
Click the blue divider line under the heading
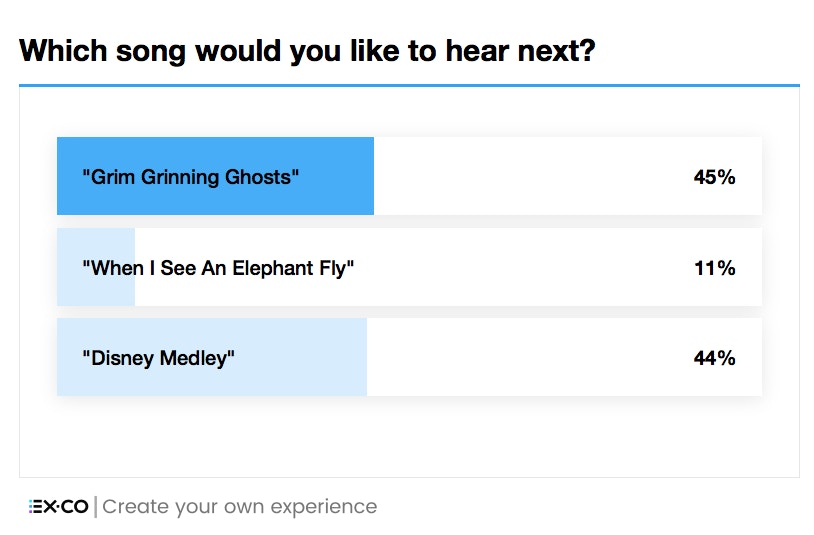[x=409, y=85]
